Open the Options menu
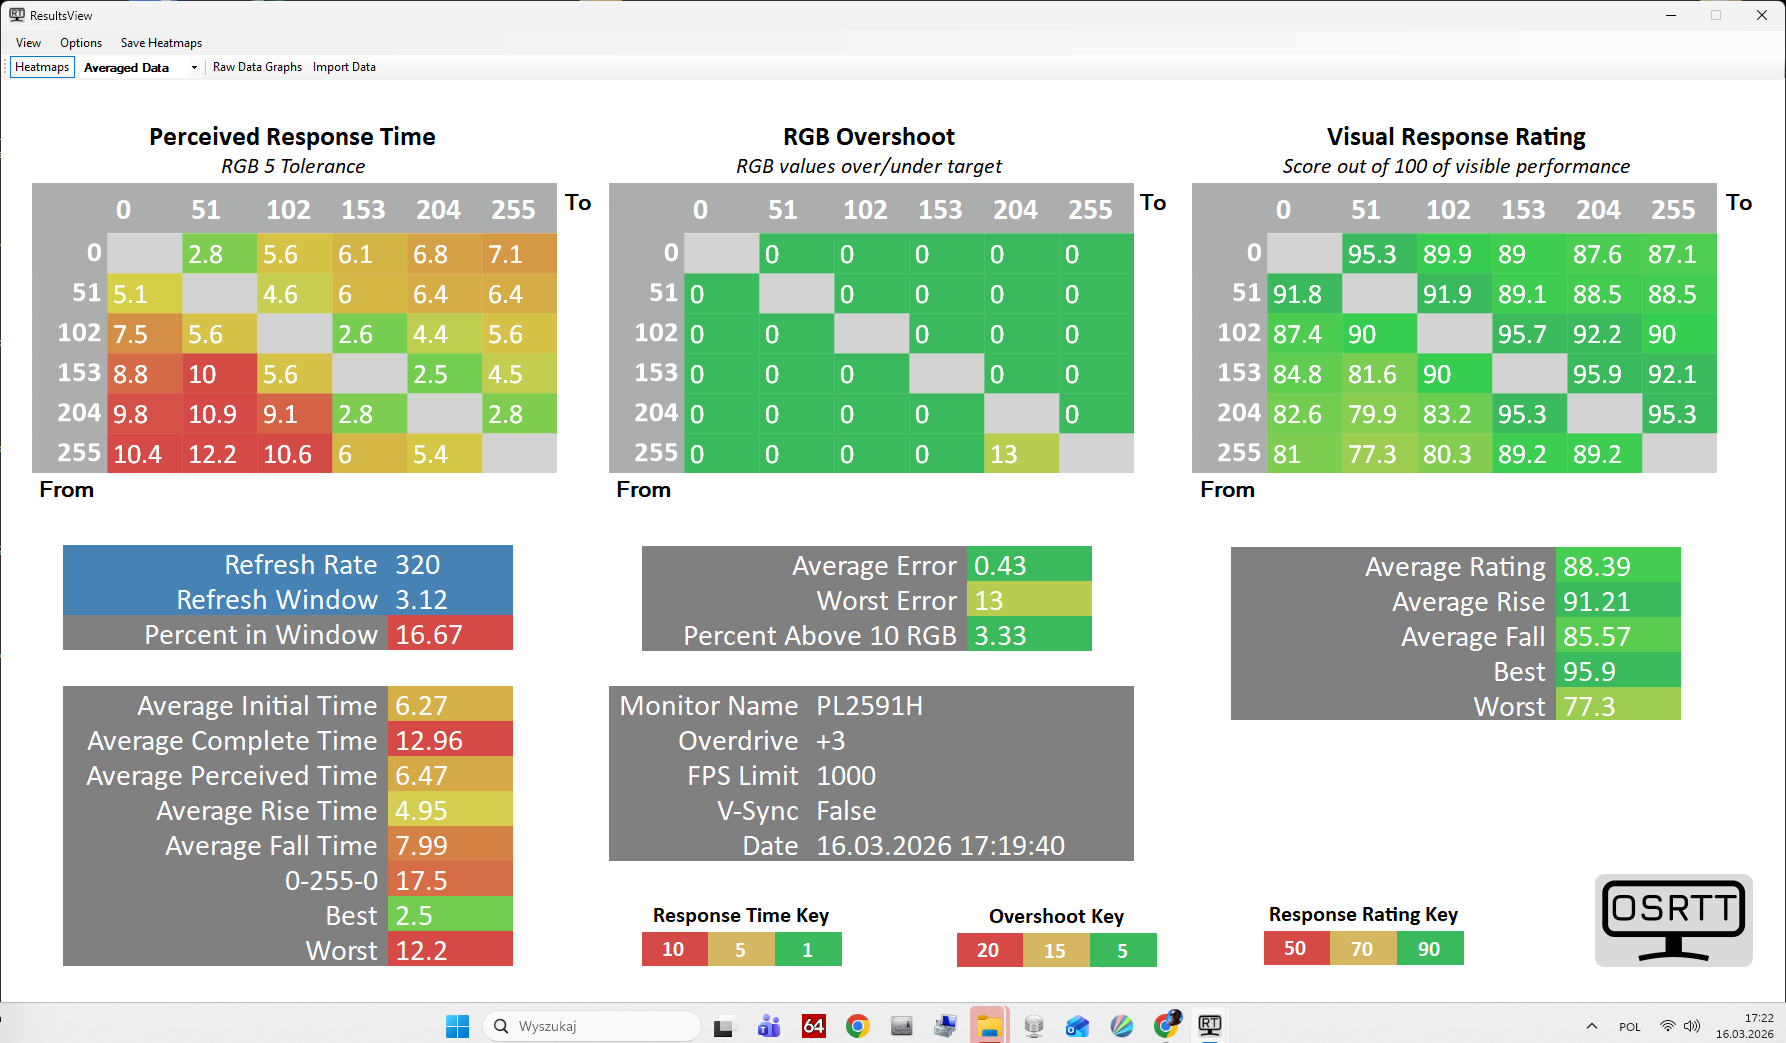Image resolution: width=1786 pixels, height=1043 pixels. (81, 43)
